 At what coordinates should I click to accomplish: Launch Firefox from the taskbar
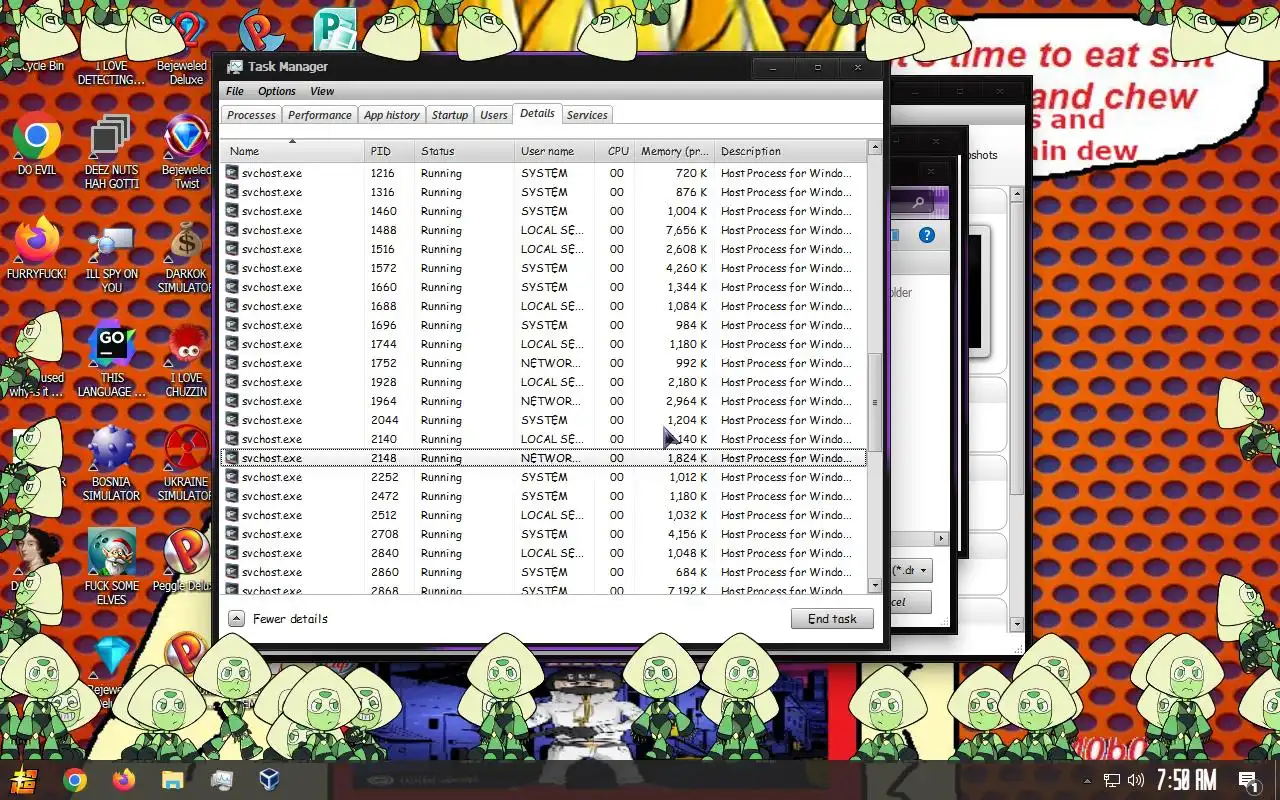tap(123, 780)
